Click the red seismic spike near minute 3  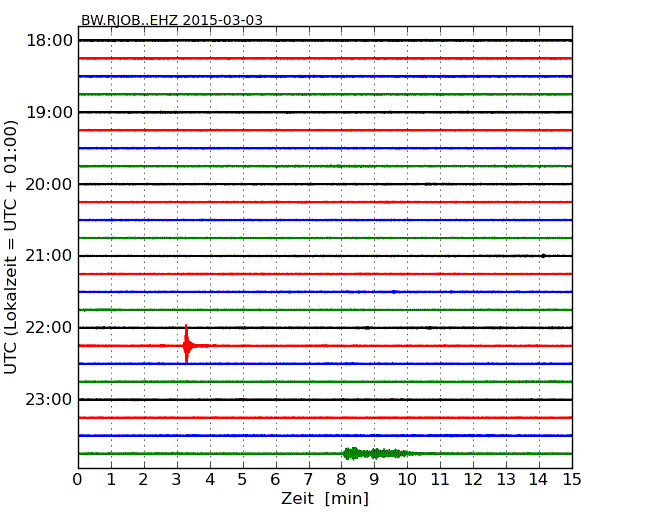187,344
